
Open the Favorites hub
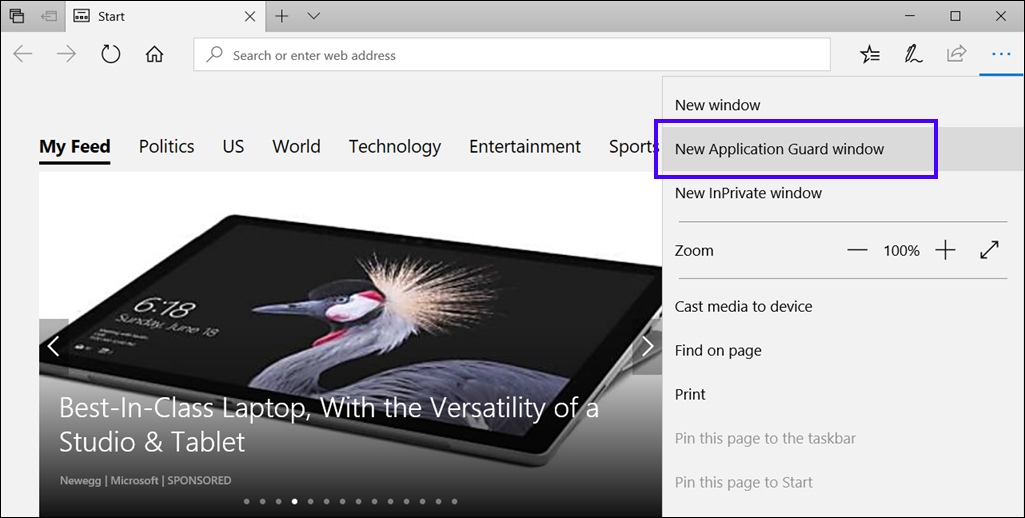coord(870,54)
